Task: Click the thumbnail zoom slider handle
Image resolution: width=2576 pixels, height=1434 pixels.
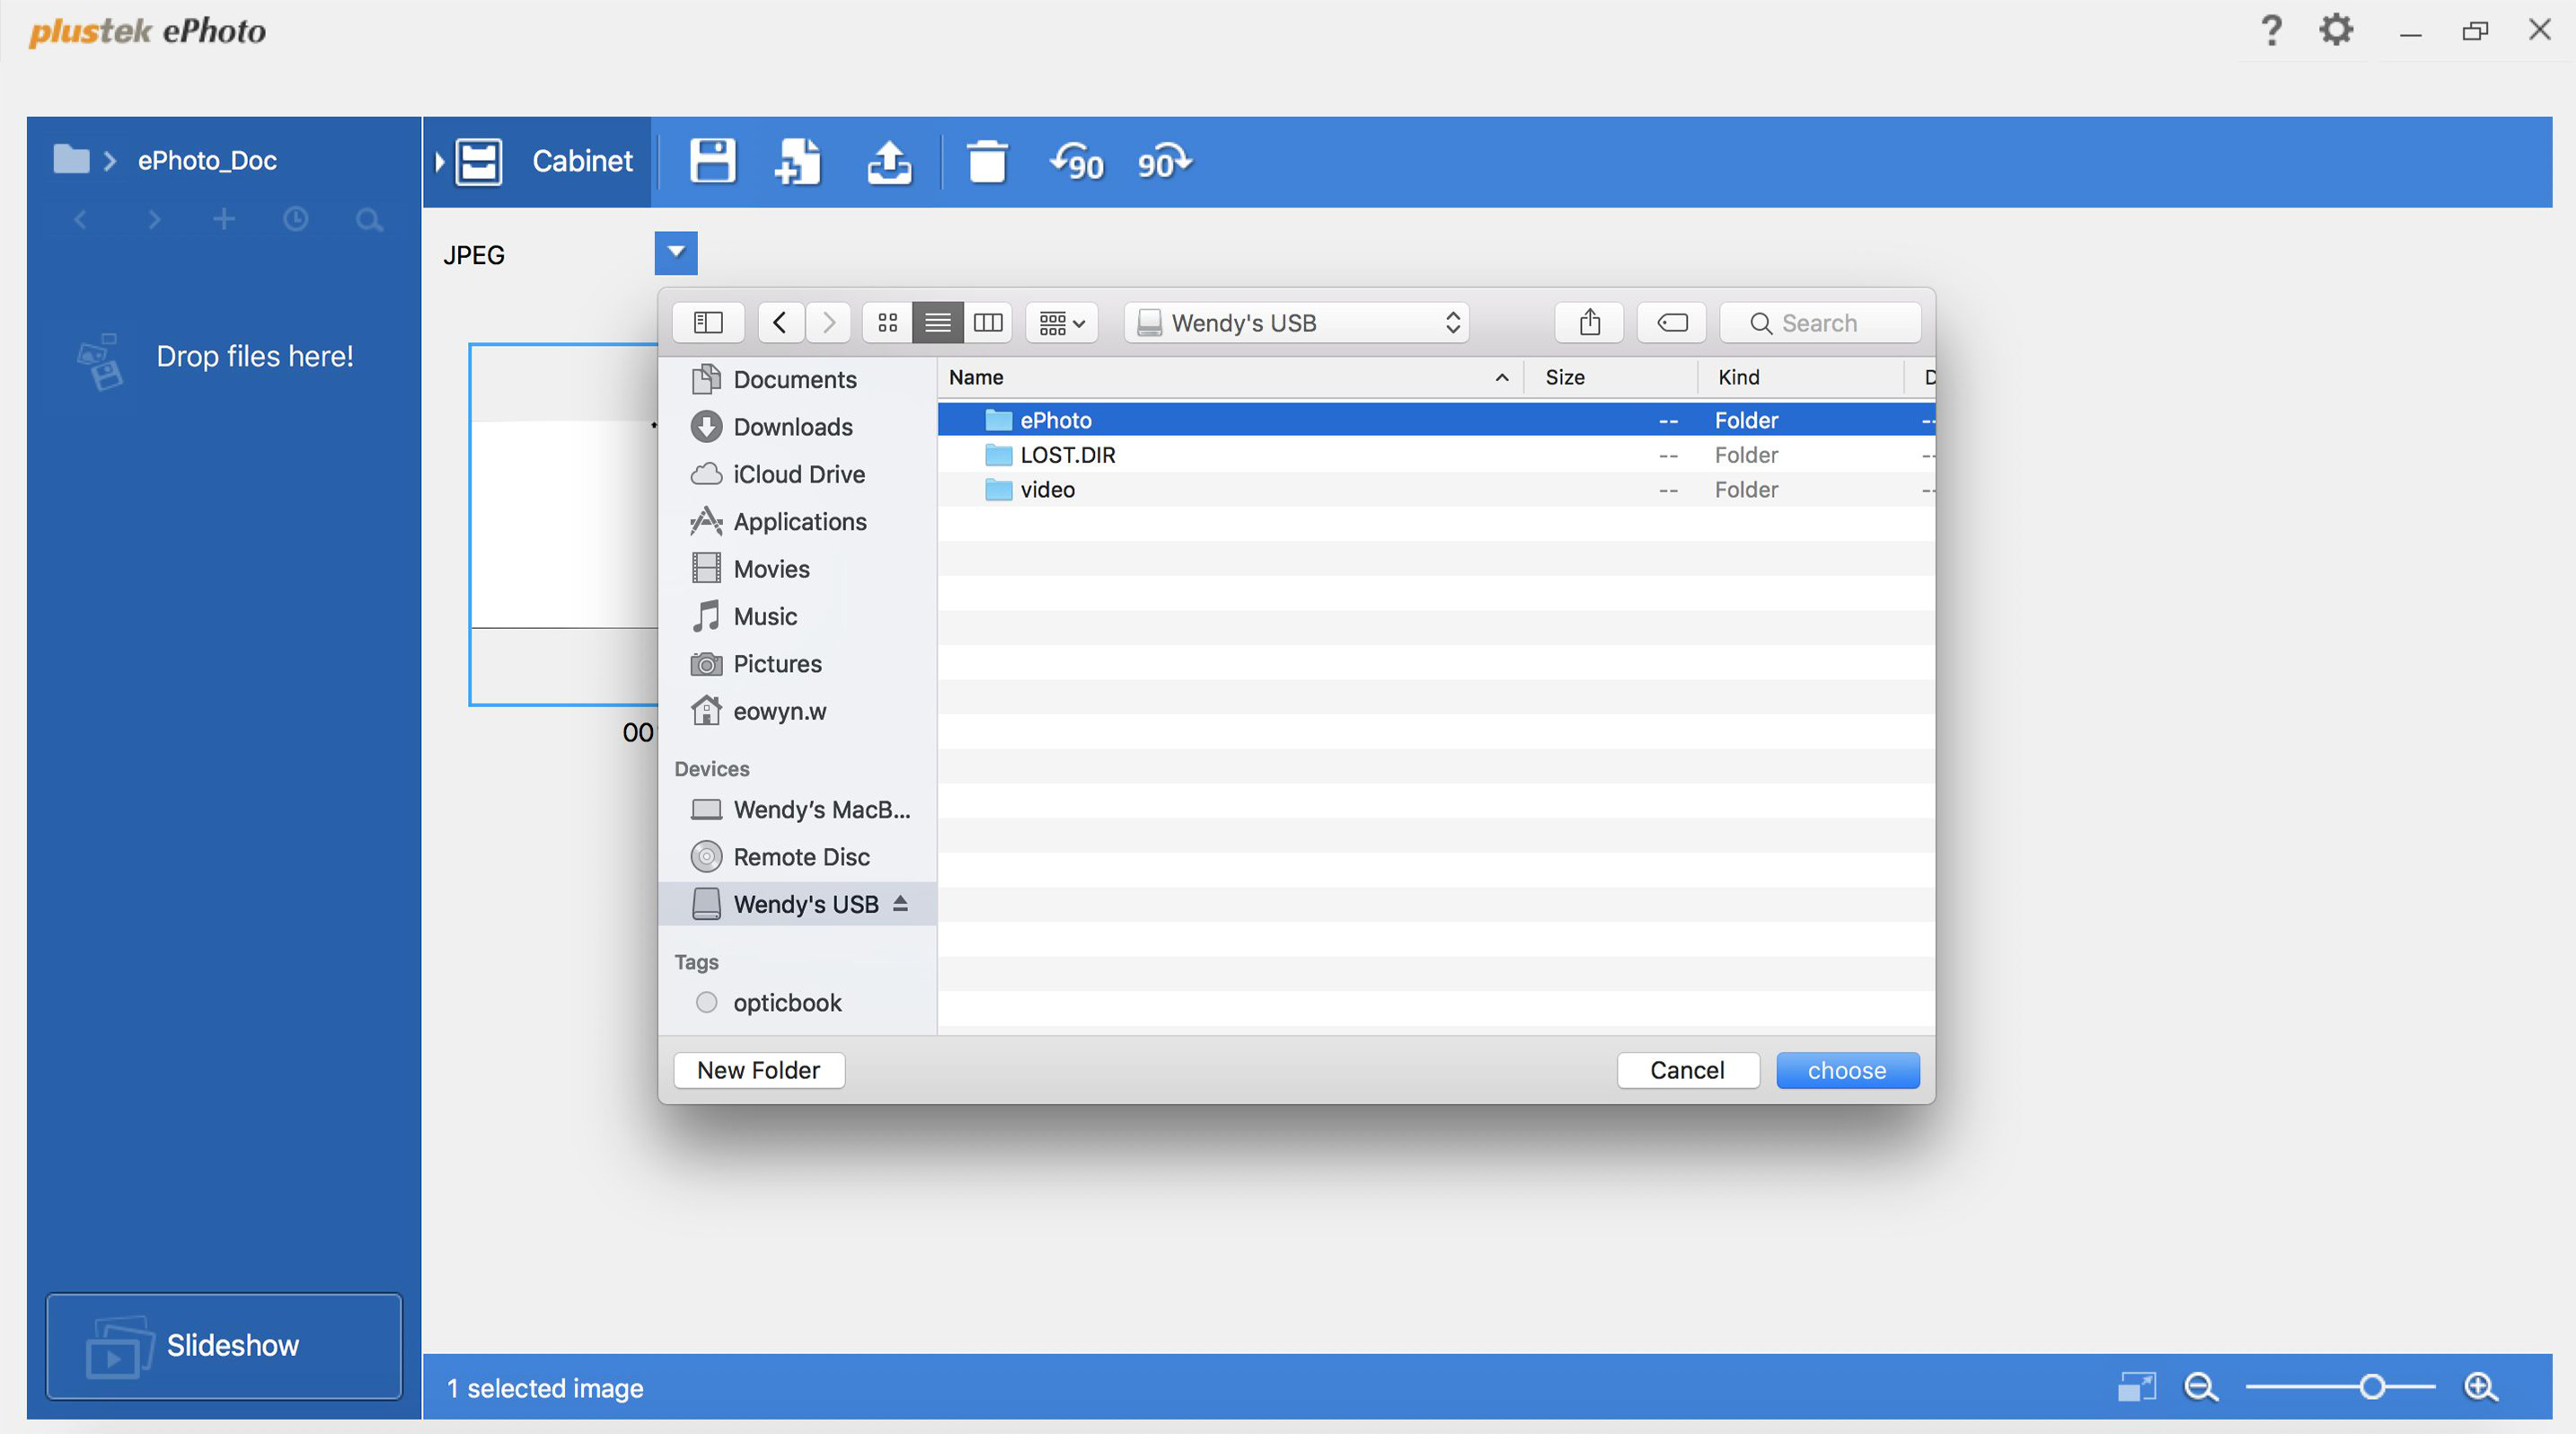Action: pos(2371,1387)
